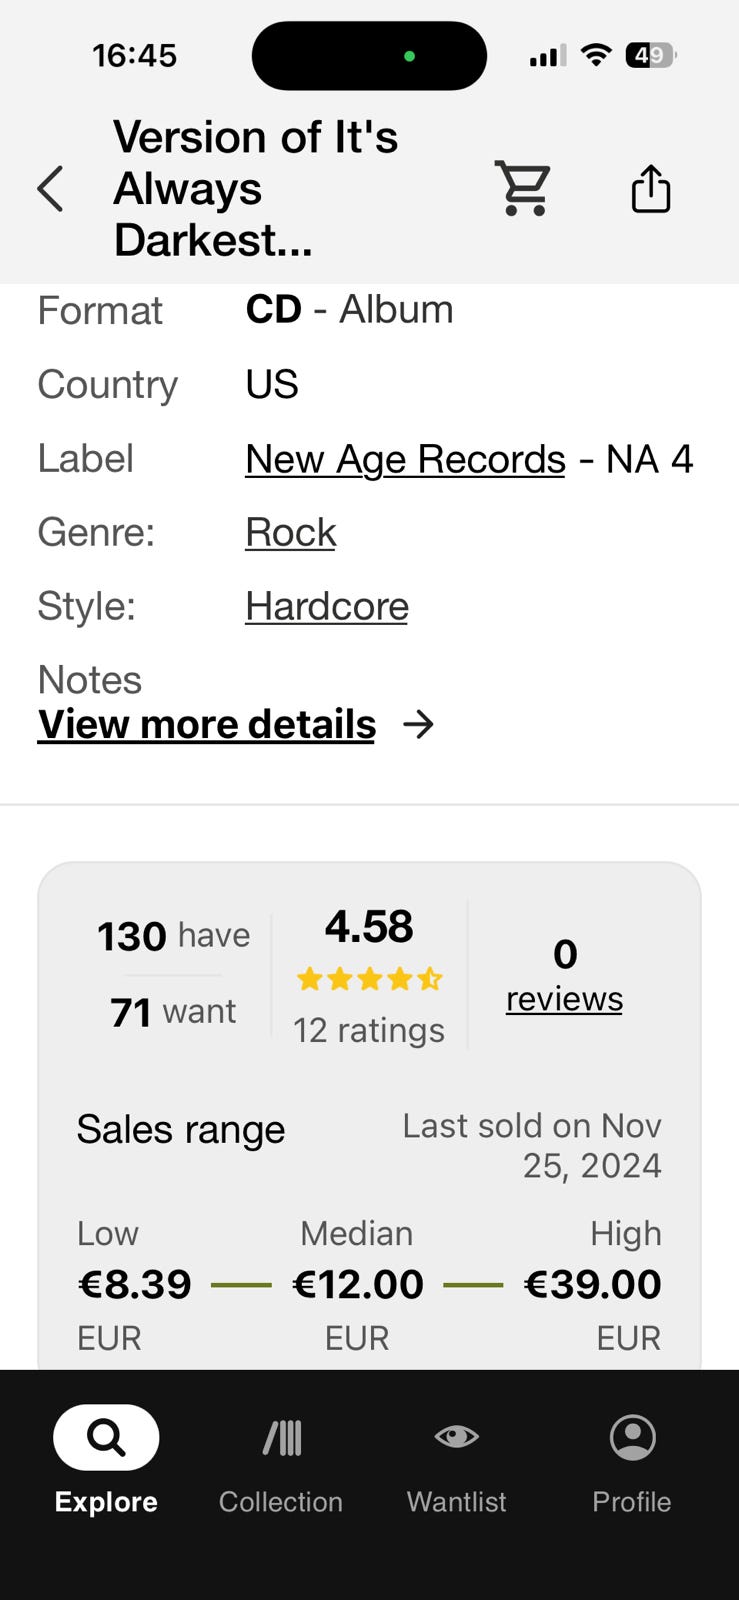This screenshot has height=1600, width=739.
Task: Open the Hardcore style link
Action: tap(327, 606)
